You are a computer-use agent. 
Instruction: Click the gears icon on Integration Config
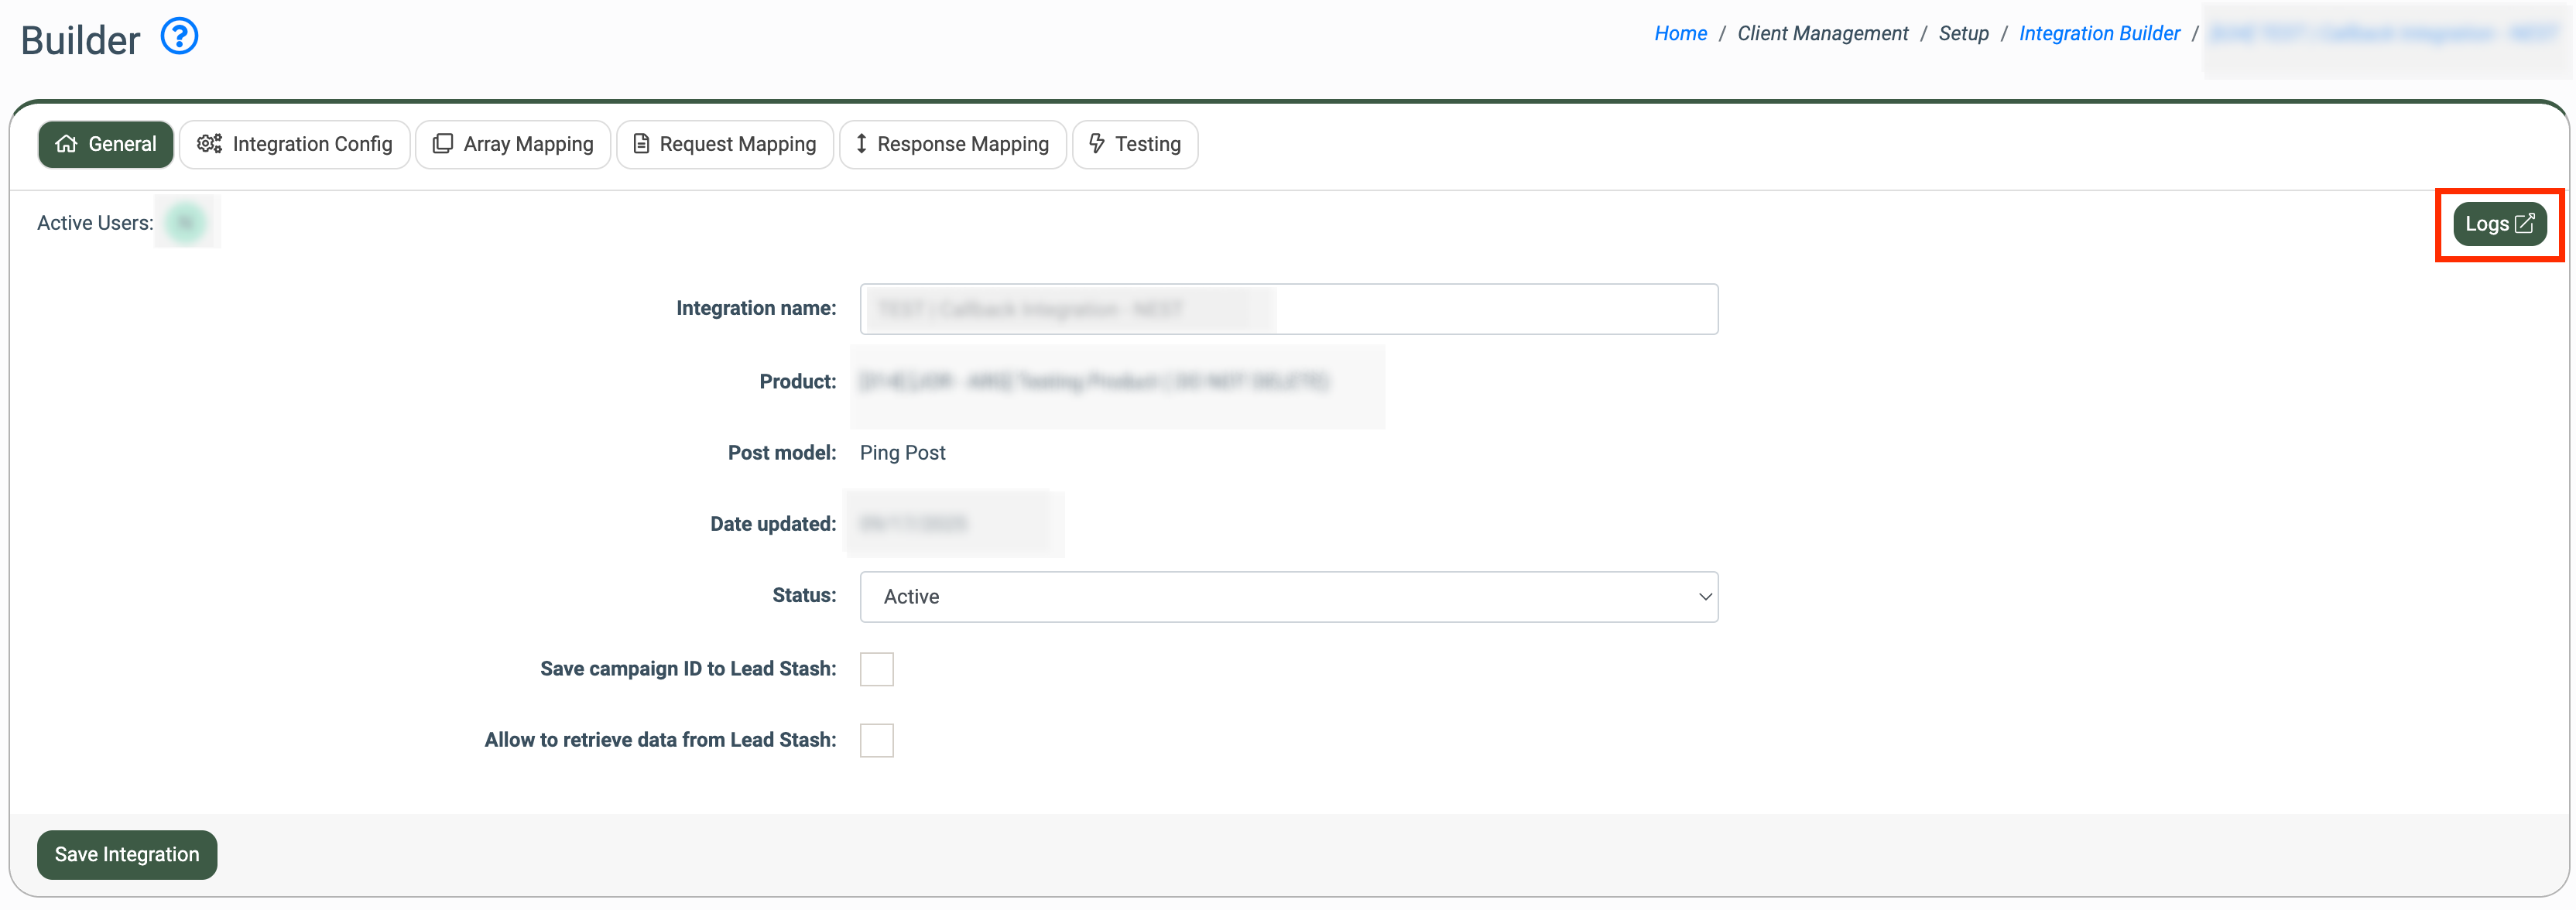click(x=209, y=144)
